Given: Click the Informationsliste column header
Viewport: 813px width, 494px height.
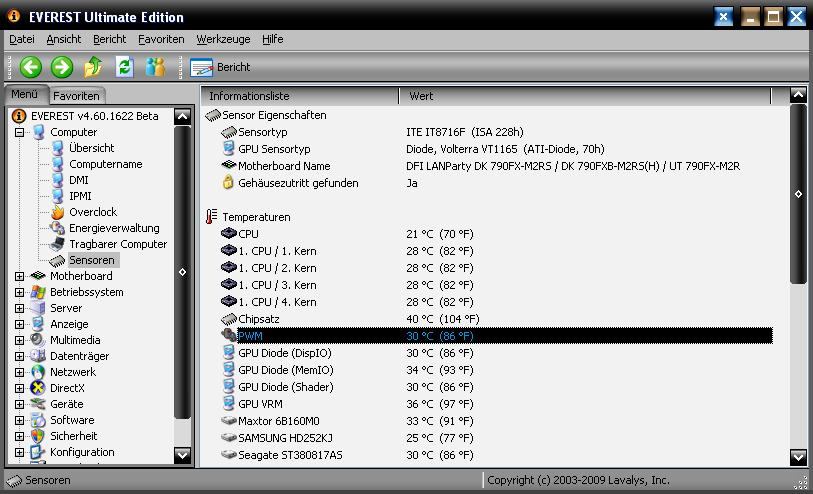Looking at the screenshot, I should (300, 96).
